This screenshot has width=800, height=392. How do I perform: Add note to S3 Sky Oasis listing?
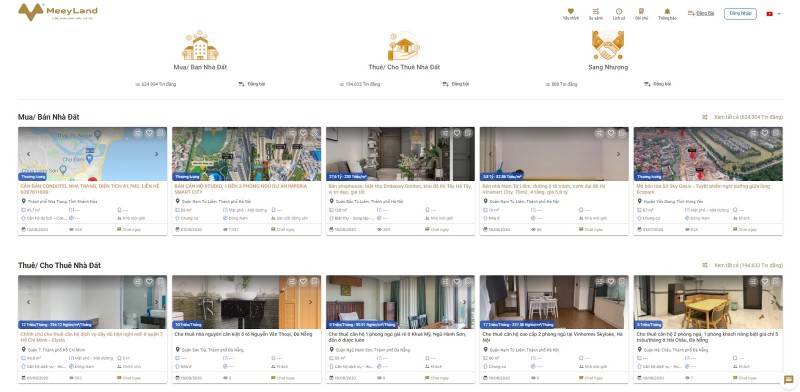pyautogui.click(x=776, y=133)
